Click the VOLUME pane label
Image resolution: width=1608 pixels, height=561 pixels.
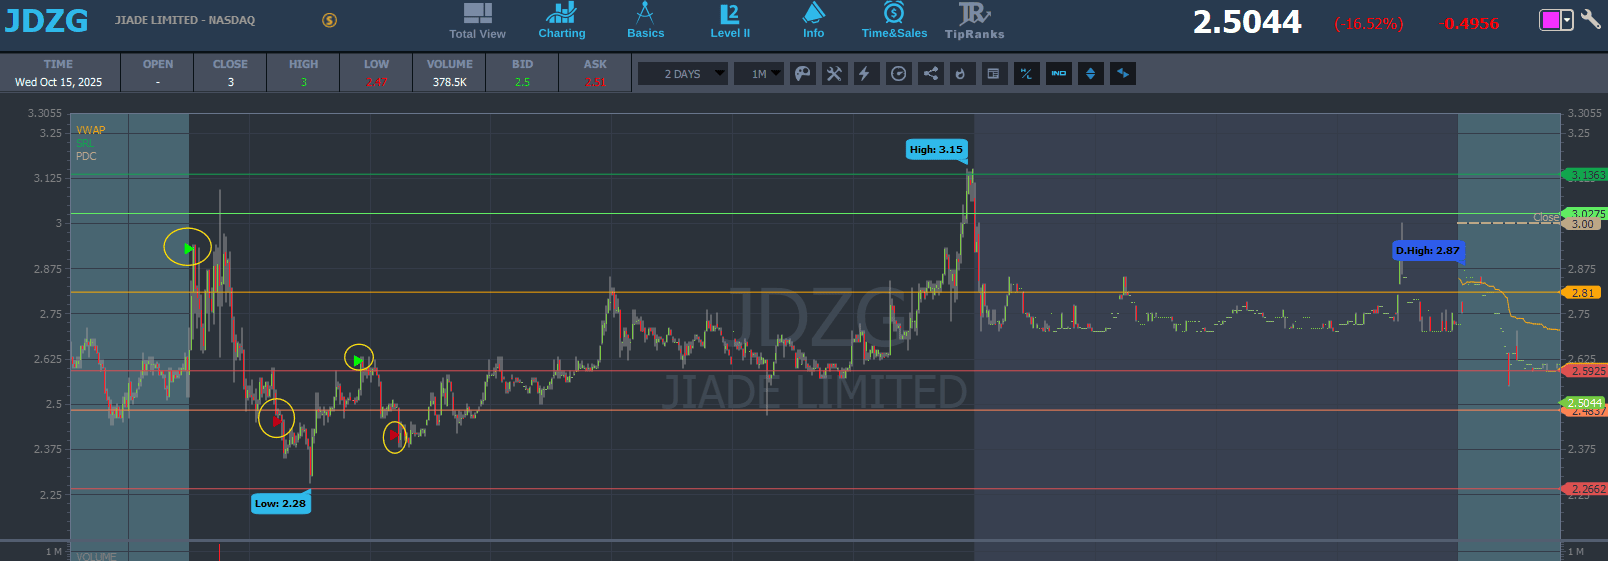[x=96, y=556]
